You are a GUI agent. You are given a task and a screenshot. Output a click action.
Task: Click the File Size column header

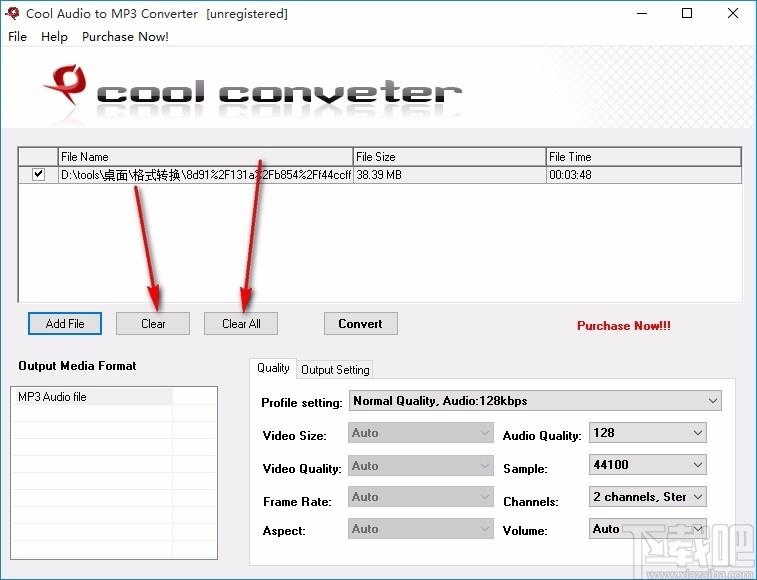[x=449, y=157]
